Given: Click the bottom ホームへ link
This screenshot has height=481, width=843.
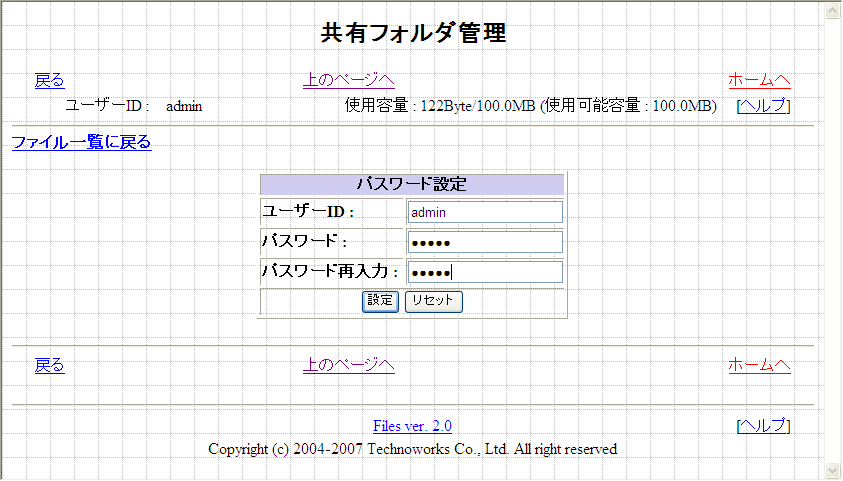Looking at the screenshot, I should (759, 365).
